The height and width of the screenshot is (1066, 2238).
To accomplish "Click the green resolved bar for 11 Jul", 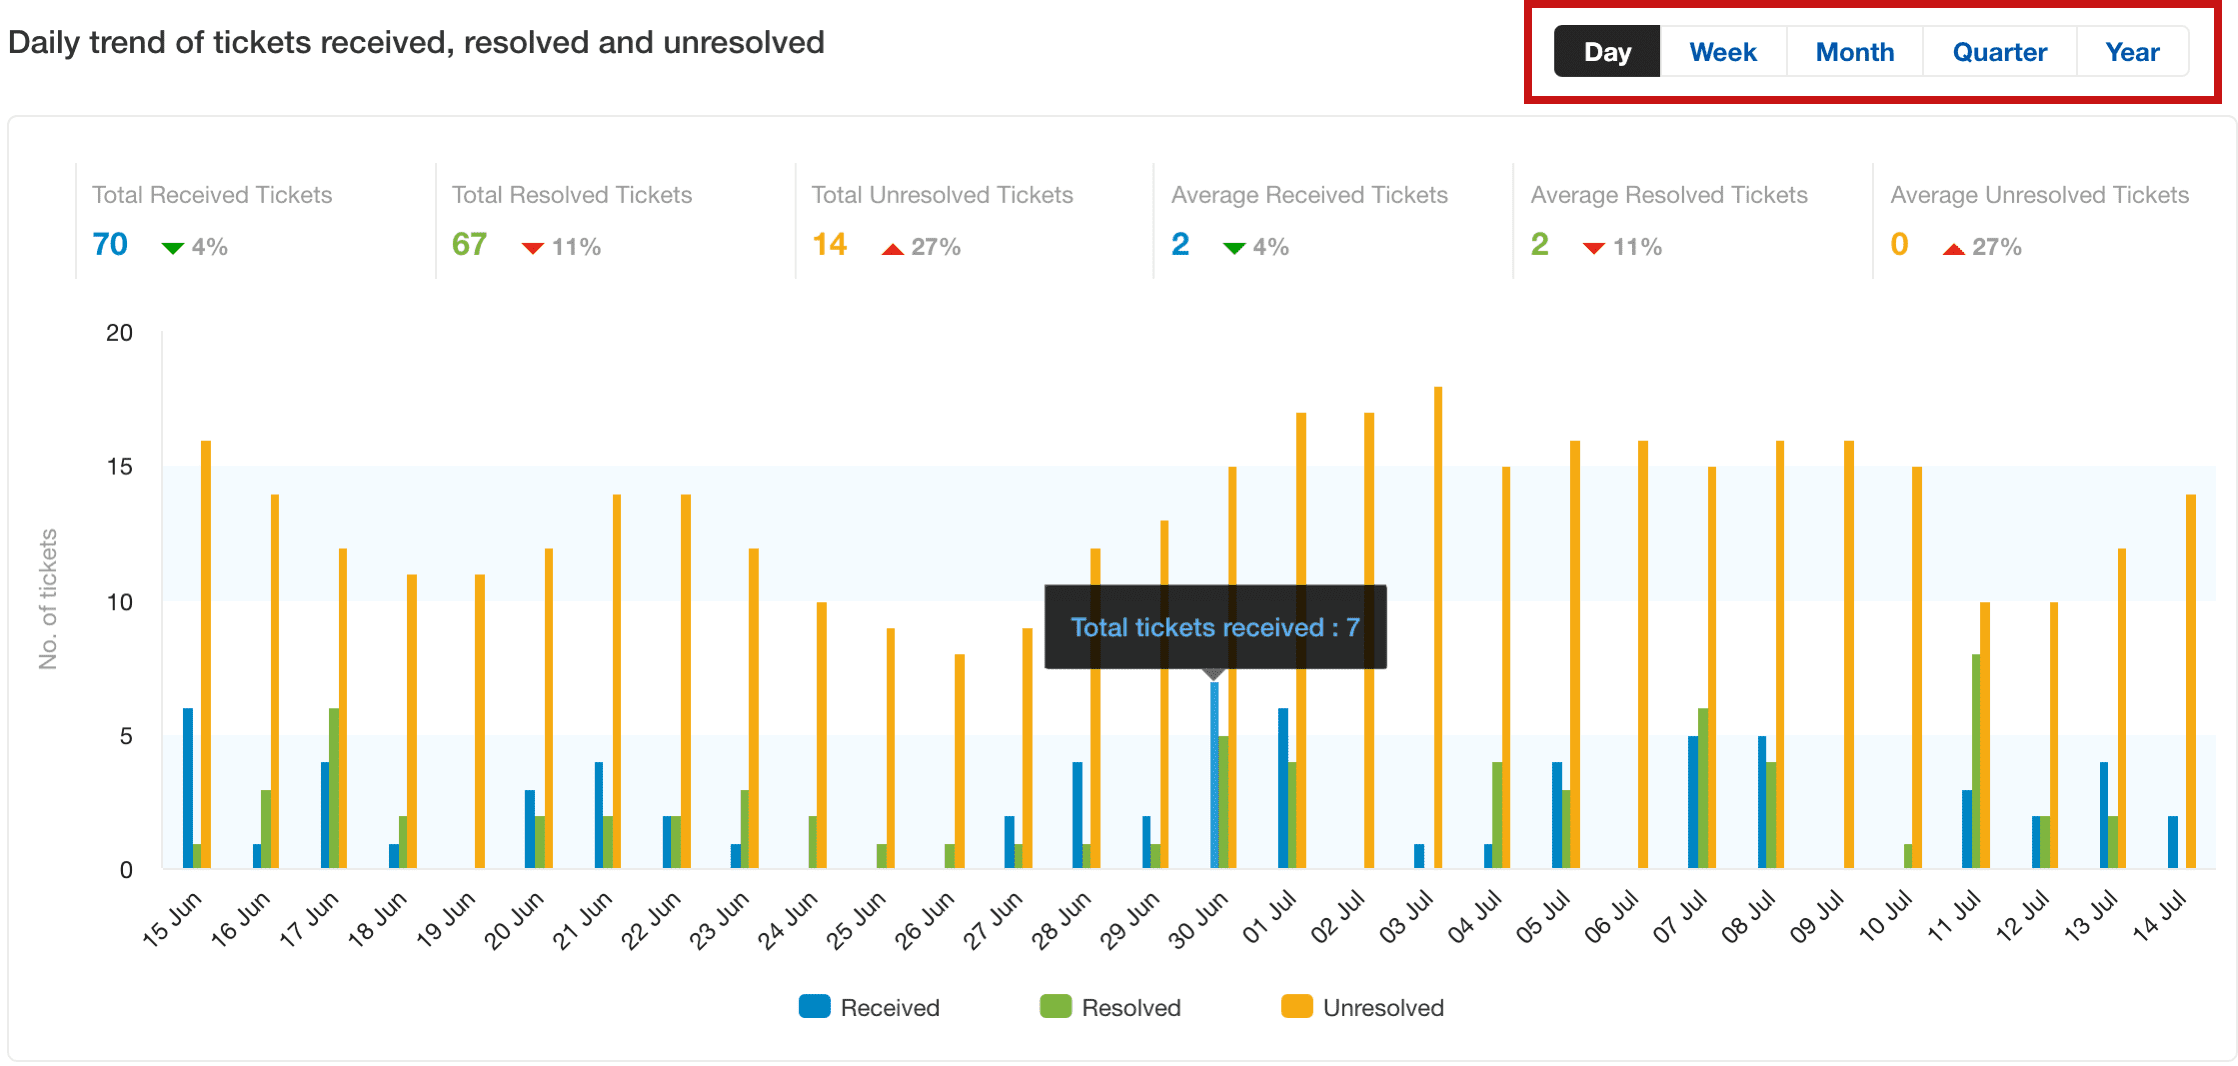I will 1976,761.
